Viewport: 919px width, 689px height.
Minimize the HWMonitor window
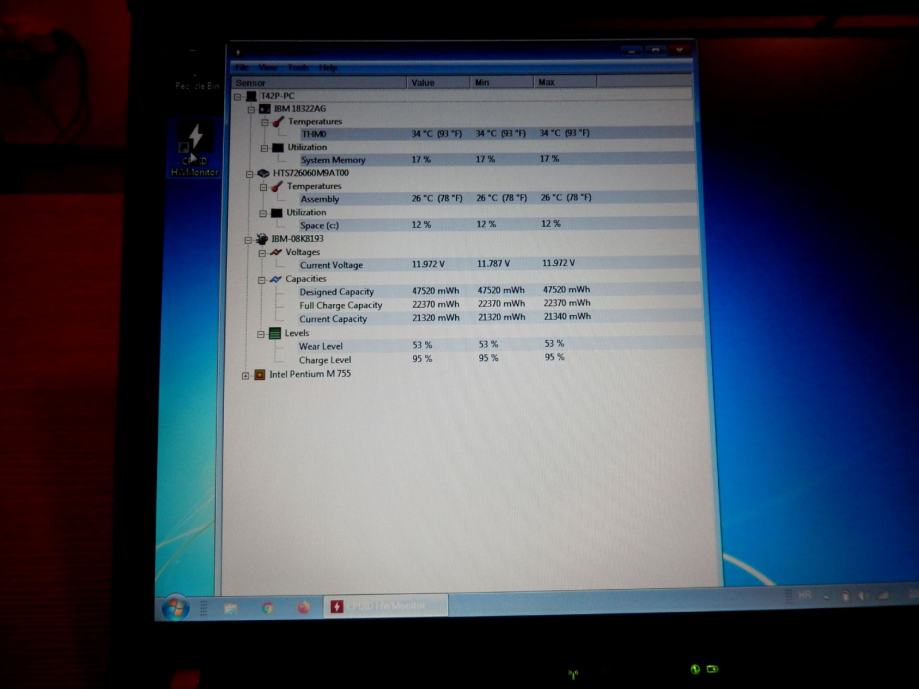point(631,51)
